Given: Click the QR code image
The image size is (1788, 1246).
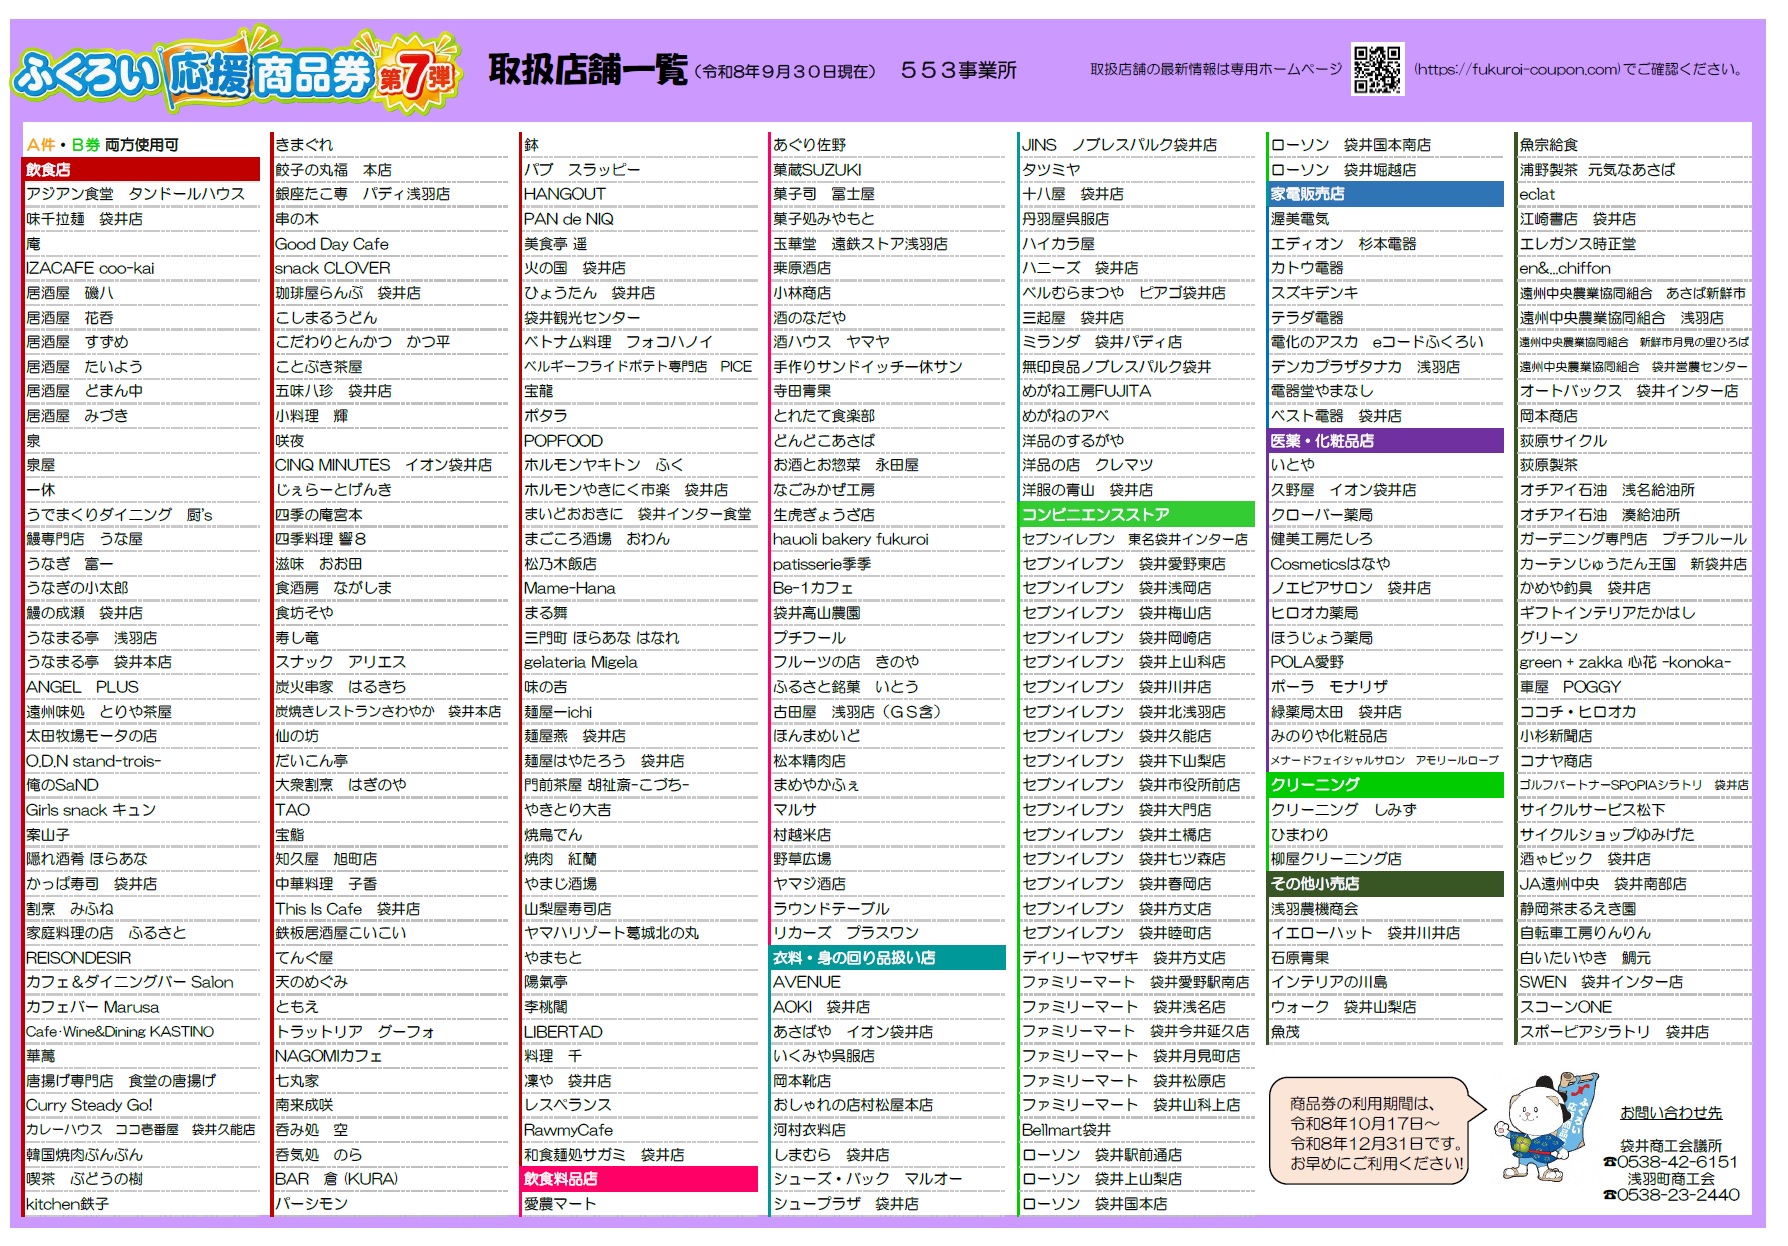Looking at the screenshot, I should click(1377, 70).
